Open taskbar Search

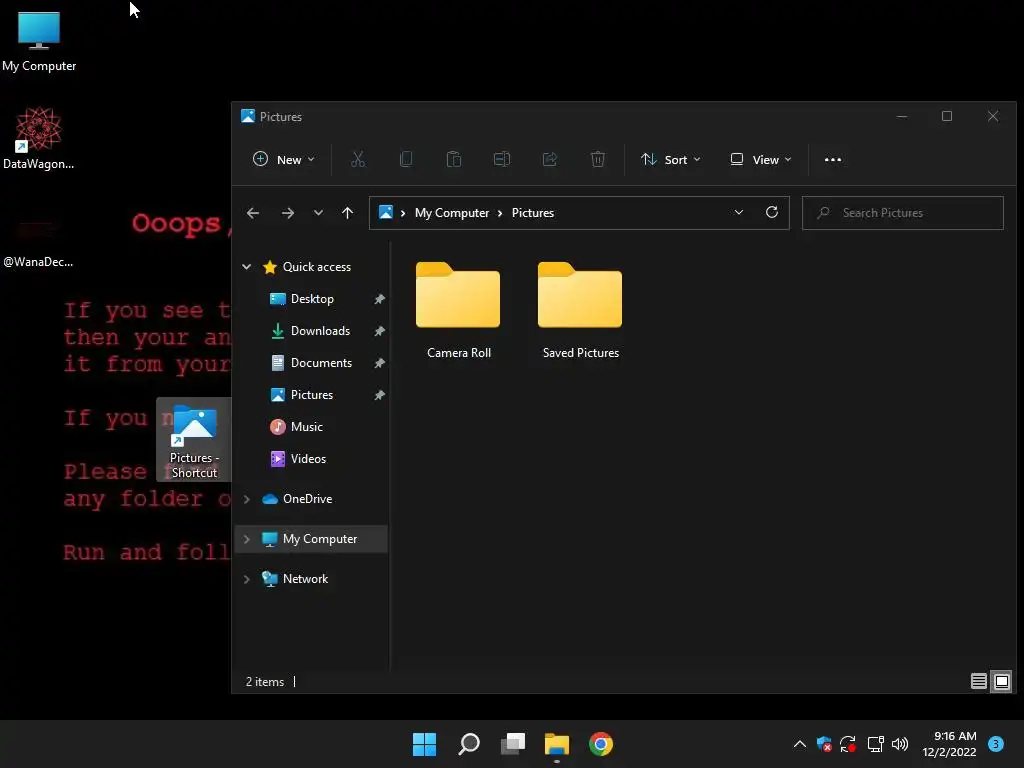469,744
